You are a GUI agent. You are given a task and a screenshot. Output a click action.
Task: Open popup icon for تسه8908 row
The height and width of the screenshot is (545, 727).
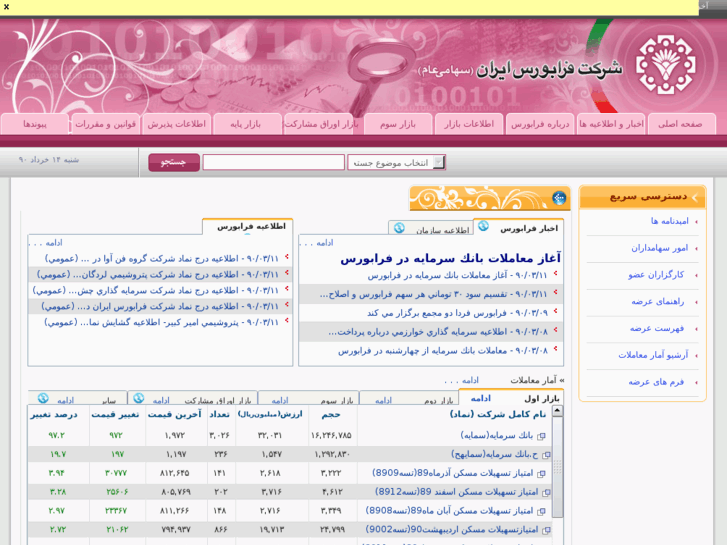point(541,512)
